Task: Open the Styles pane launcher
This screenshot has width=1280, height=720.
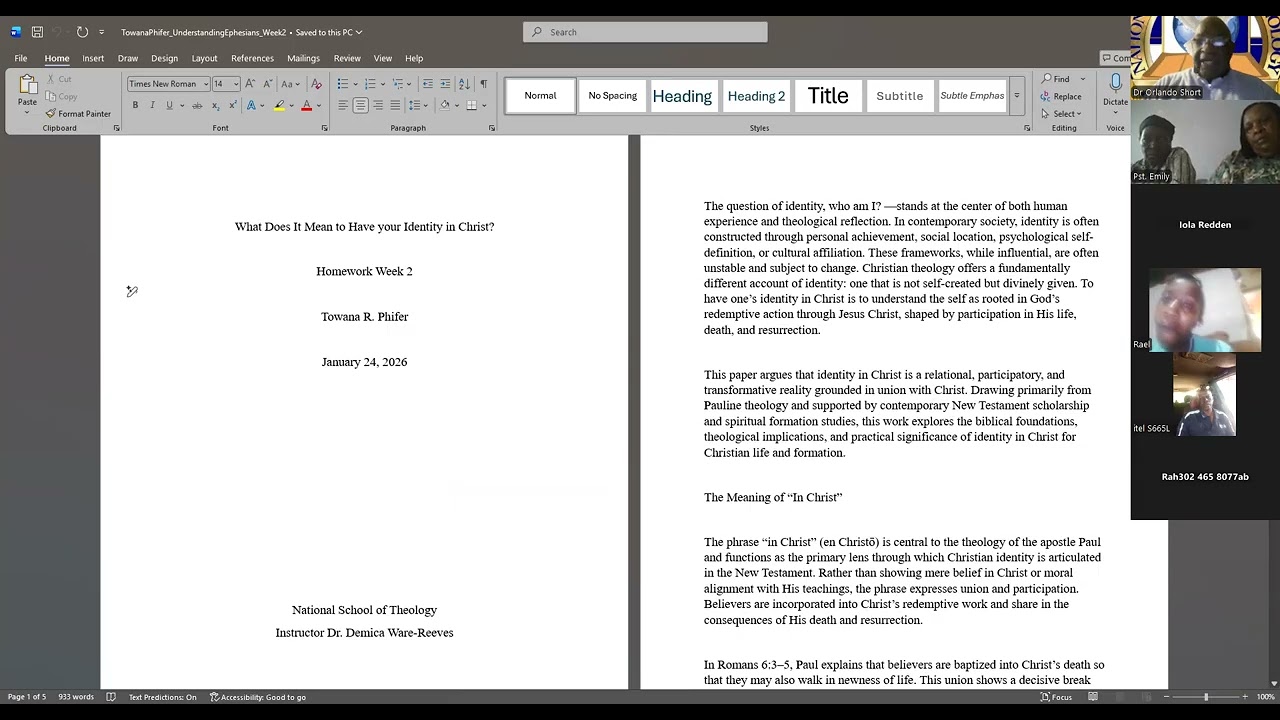Action: 1027,128
